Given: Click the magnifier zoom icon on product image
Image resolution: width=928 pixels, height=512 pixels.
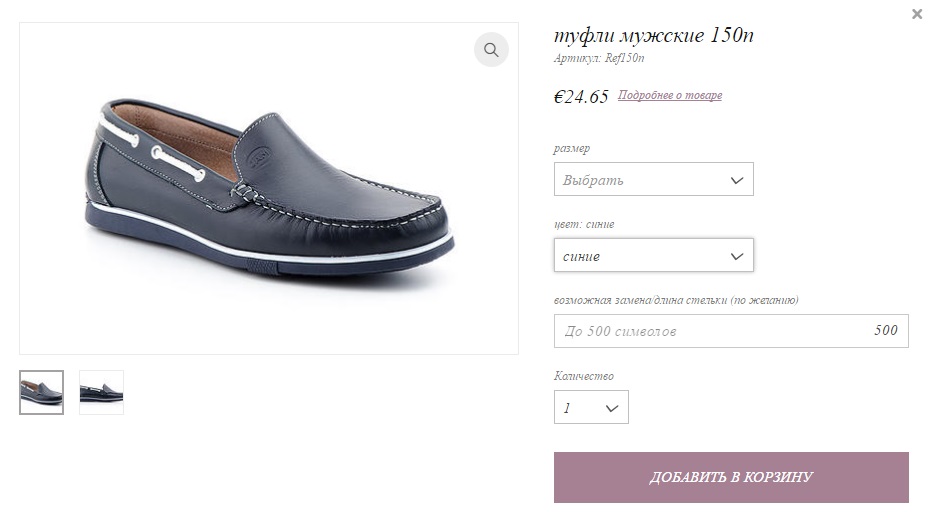Looking at the screenshot, I should (491, 50).
